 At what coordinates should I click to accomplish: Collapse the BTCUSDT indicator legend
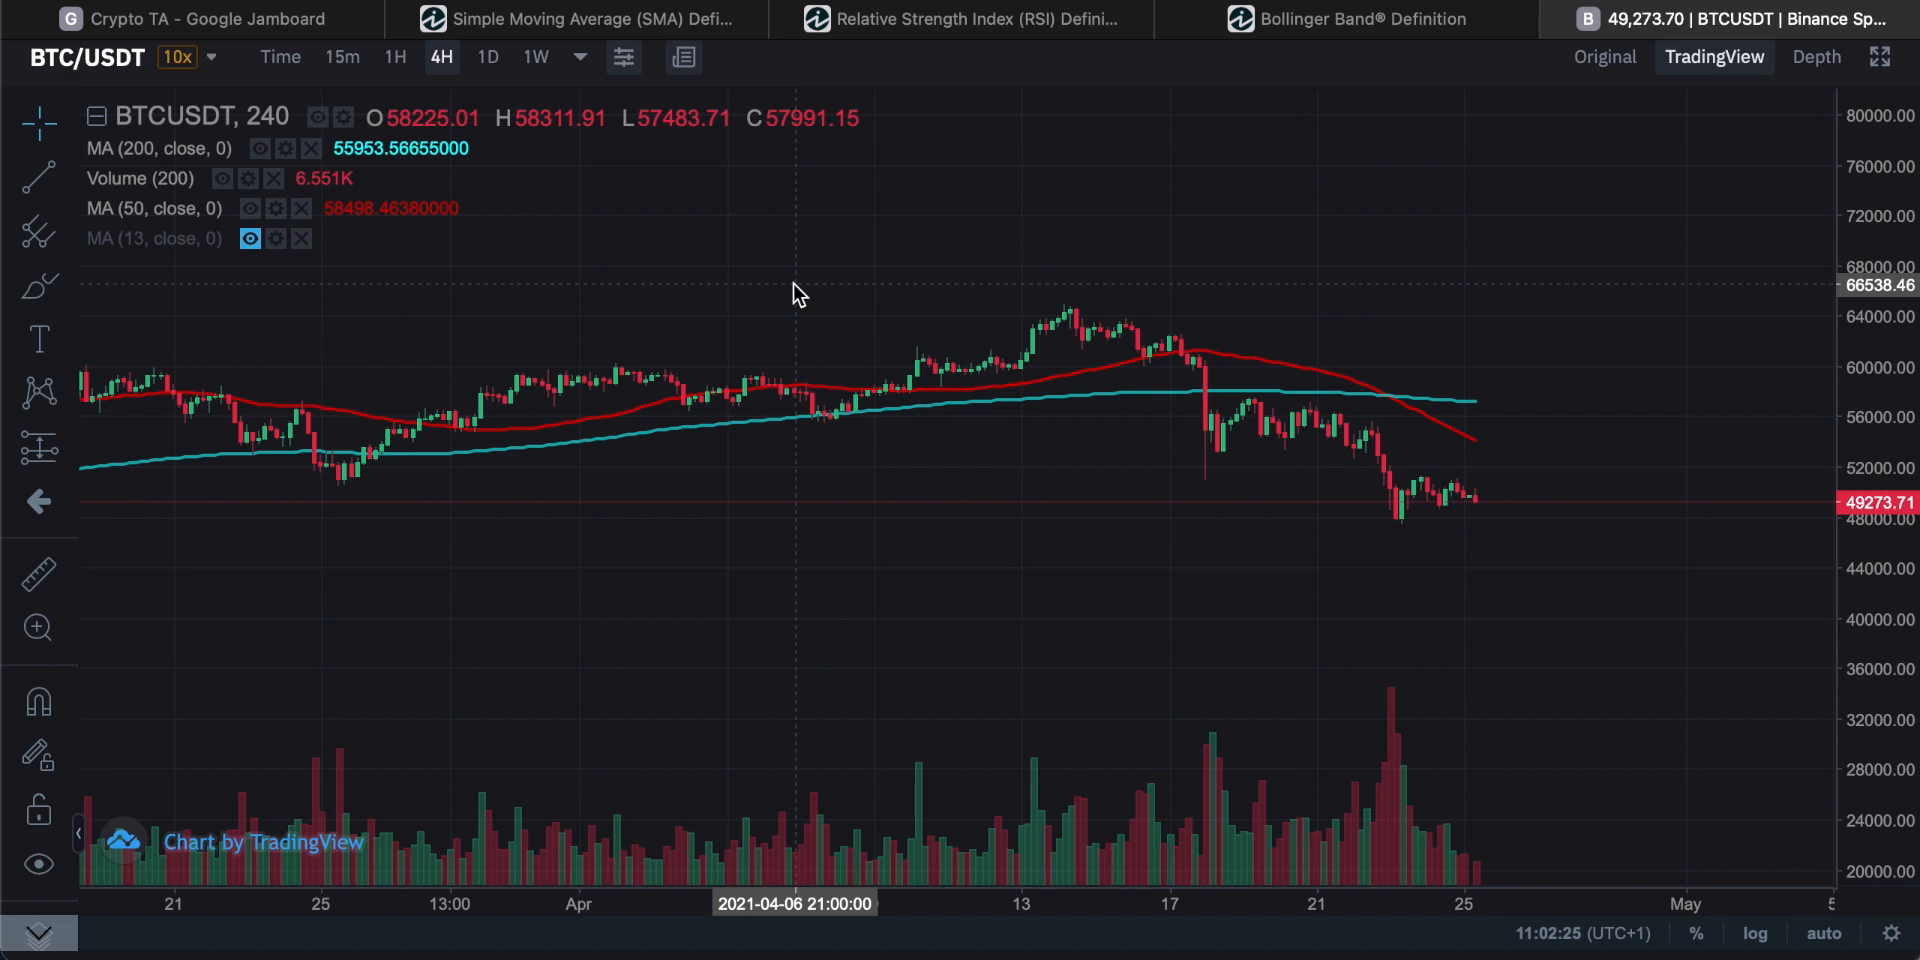click(97, 117)
